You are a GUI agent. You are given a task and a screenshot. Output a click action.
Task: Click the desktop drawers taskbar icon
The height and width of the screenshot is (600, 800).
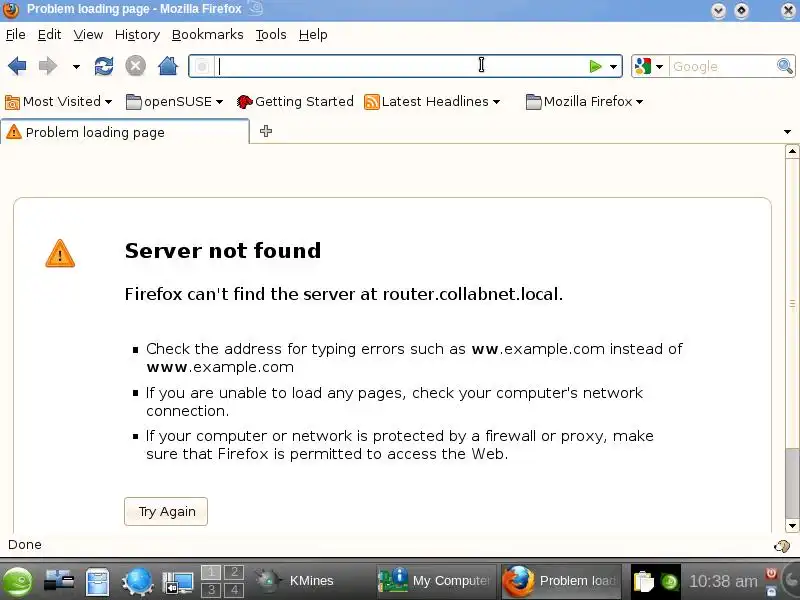pos(59,582)
